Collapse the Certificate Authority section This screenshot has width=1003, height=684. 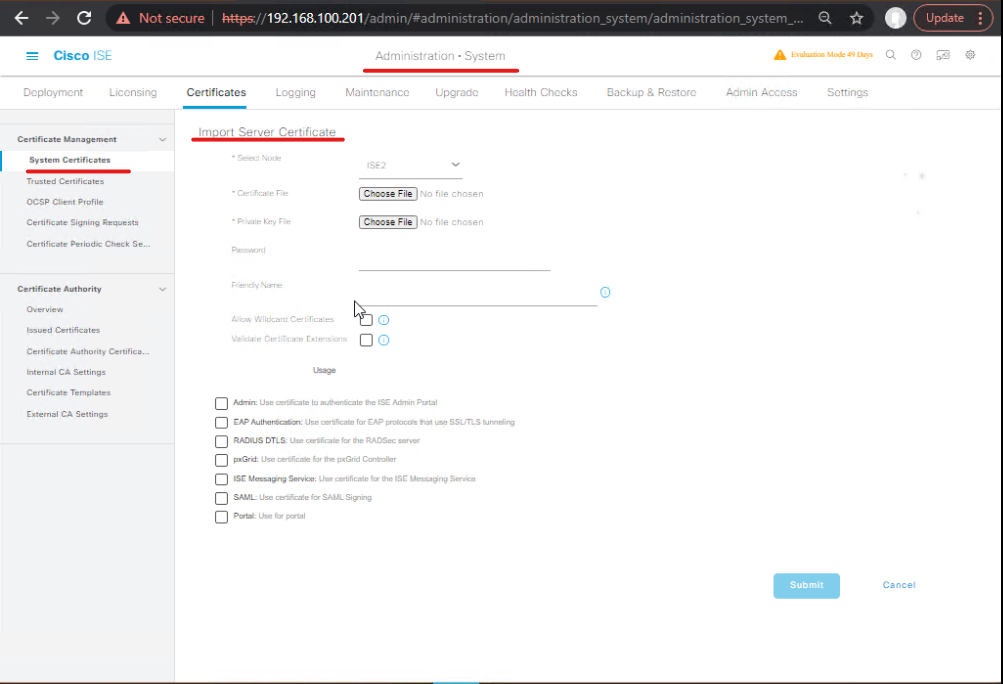(x=162, y=289)
